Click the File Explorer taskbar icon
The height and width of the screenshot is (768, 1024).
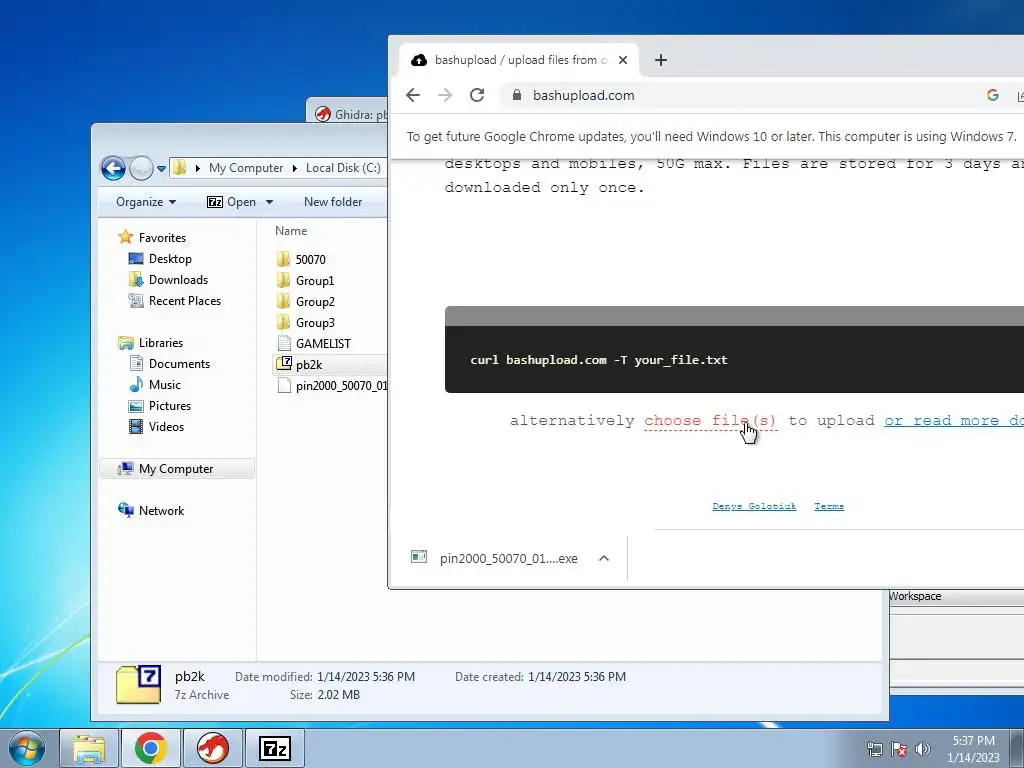[x=89, y=748]
